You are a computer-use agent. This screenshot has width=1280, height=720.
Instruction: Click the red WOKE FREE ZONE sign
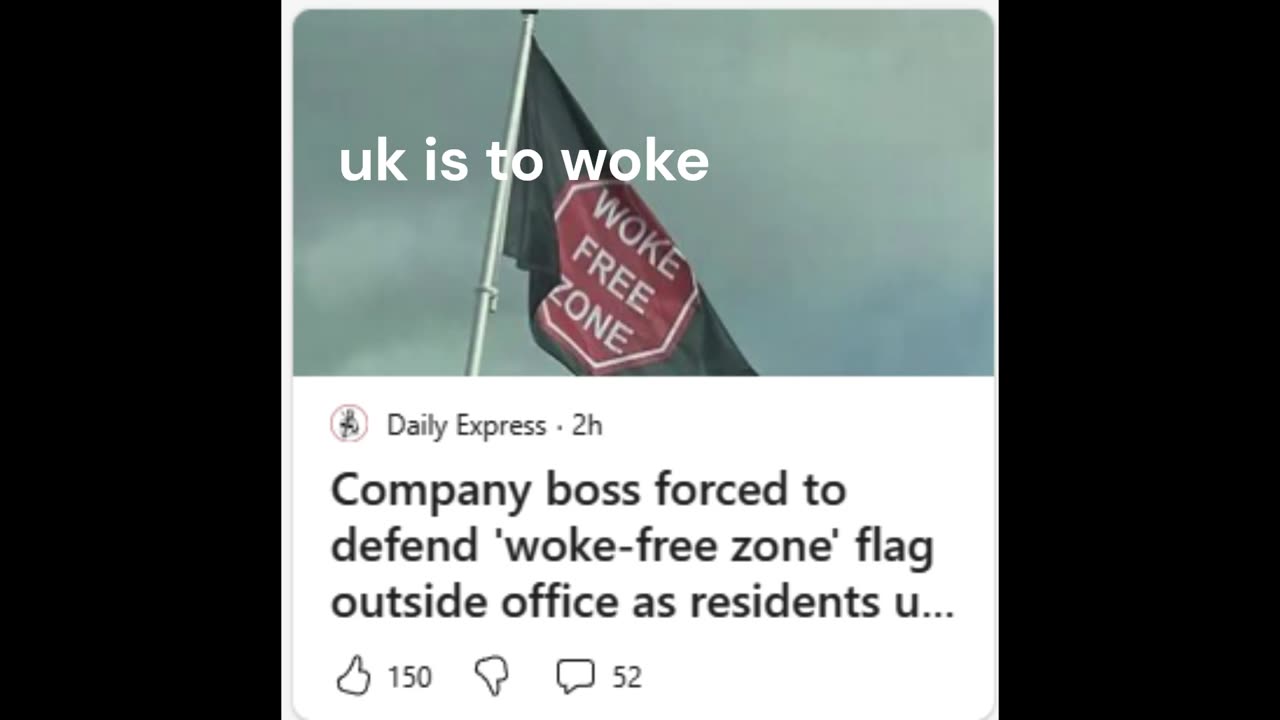615,277
